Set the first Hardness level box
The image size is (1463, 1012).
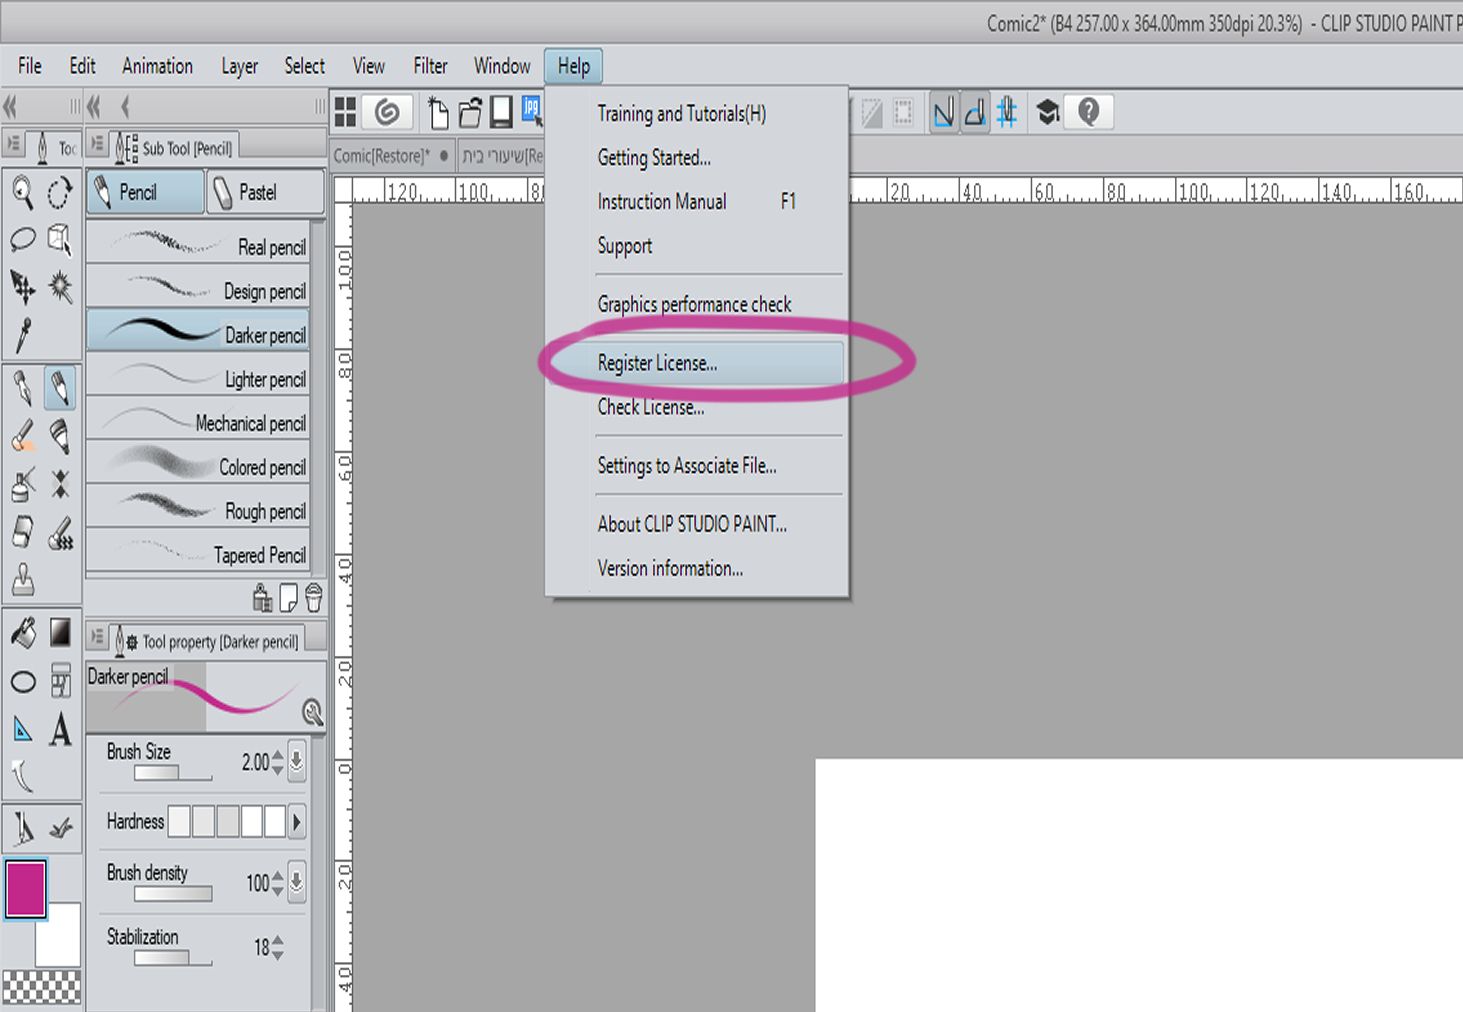pos(179,822)
